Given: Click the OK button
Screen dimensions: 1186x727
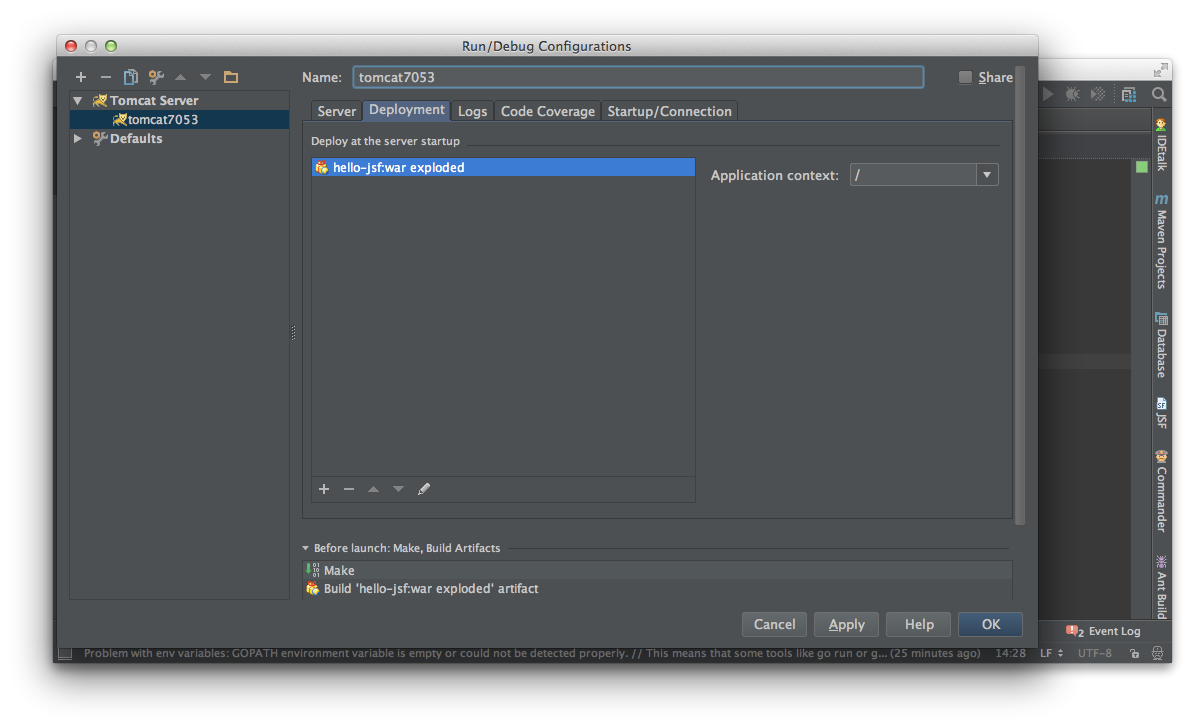Looking at the screenshot, I should point(990,624).
